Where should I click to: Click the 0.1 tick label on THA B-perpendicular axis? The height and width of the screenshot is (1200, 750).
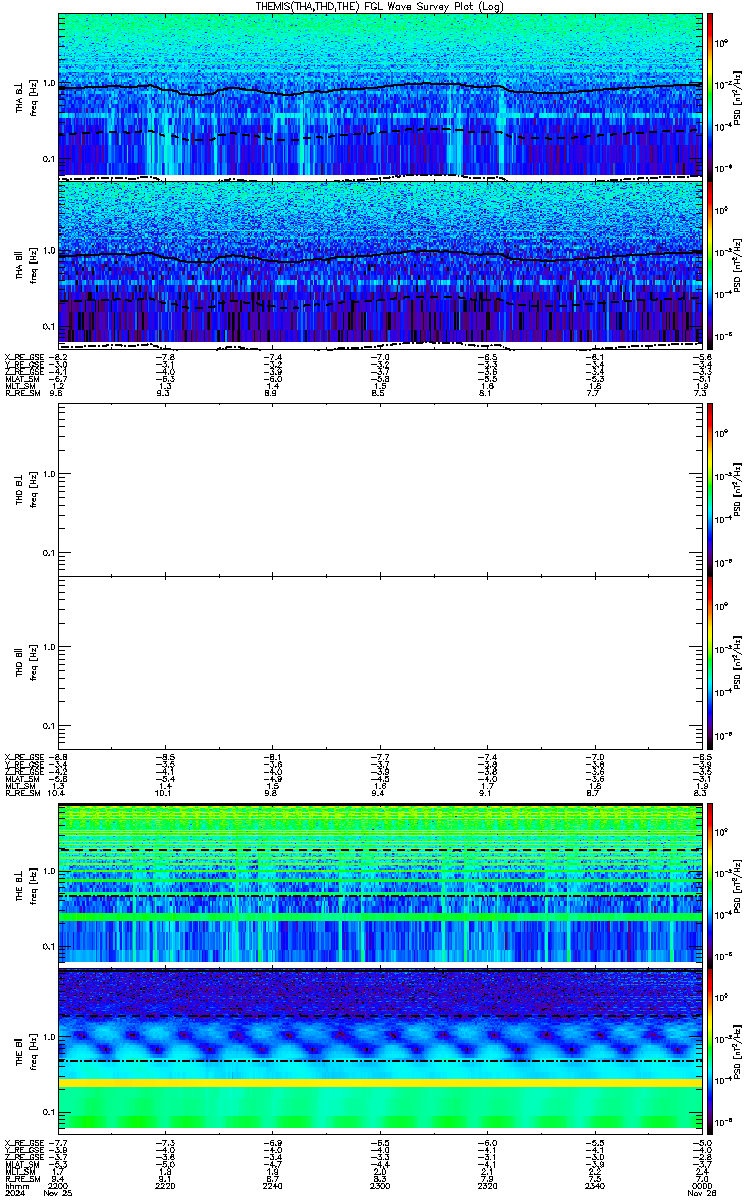point(48,159)
